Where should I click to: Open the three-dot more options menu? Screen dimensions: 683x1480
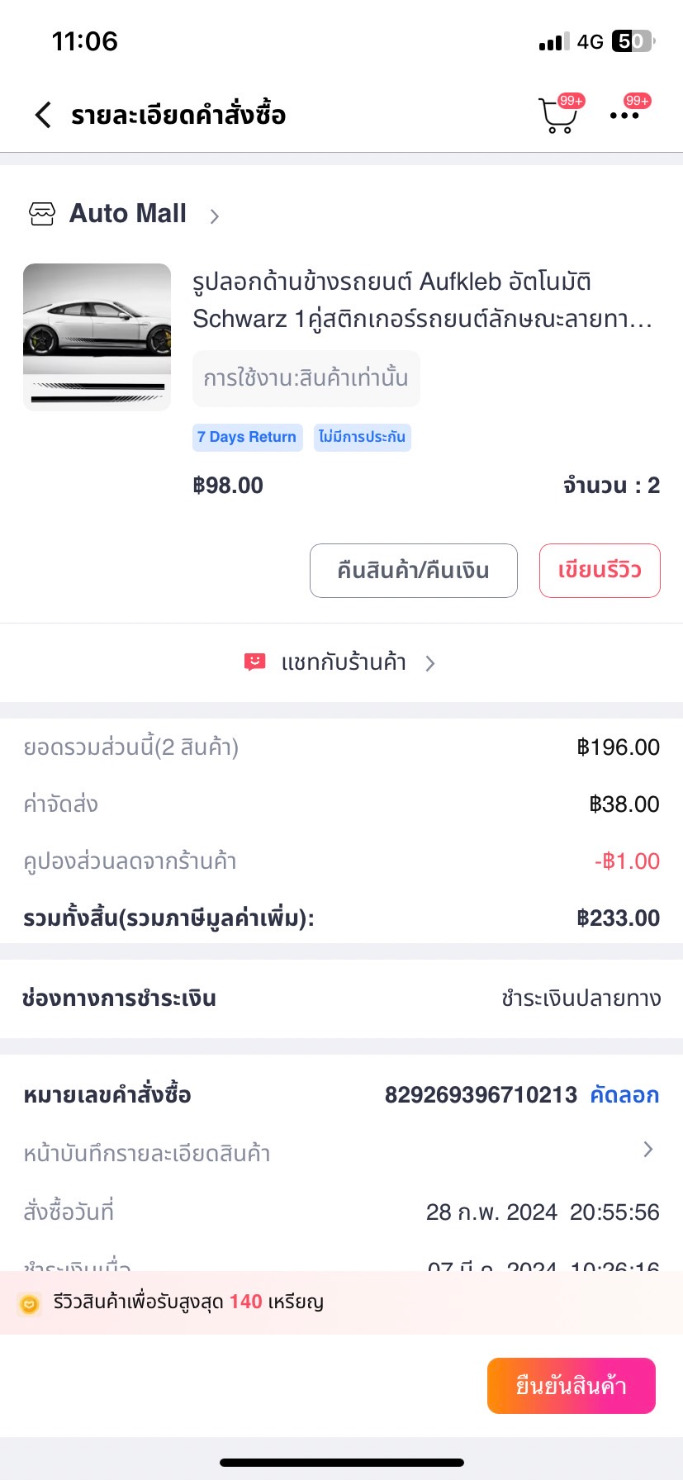pos(625,115)
